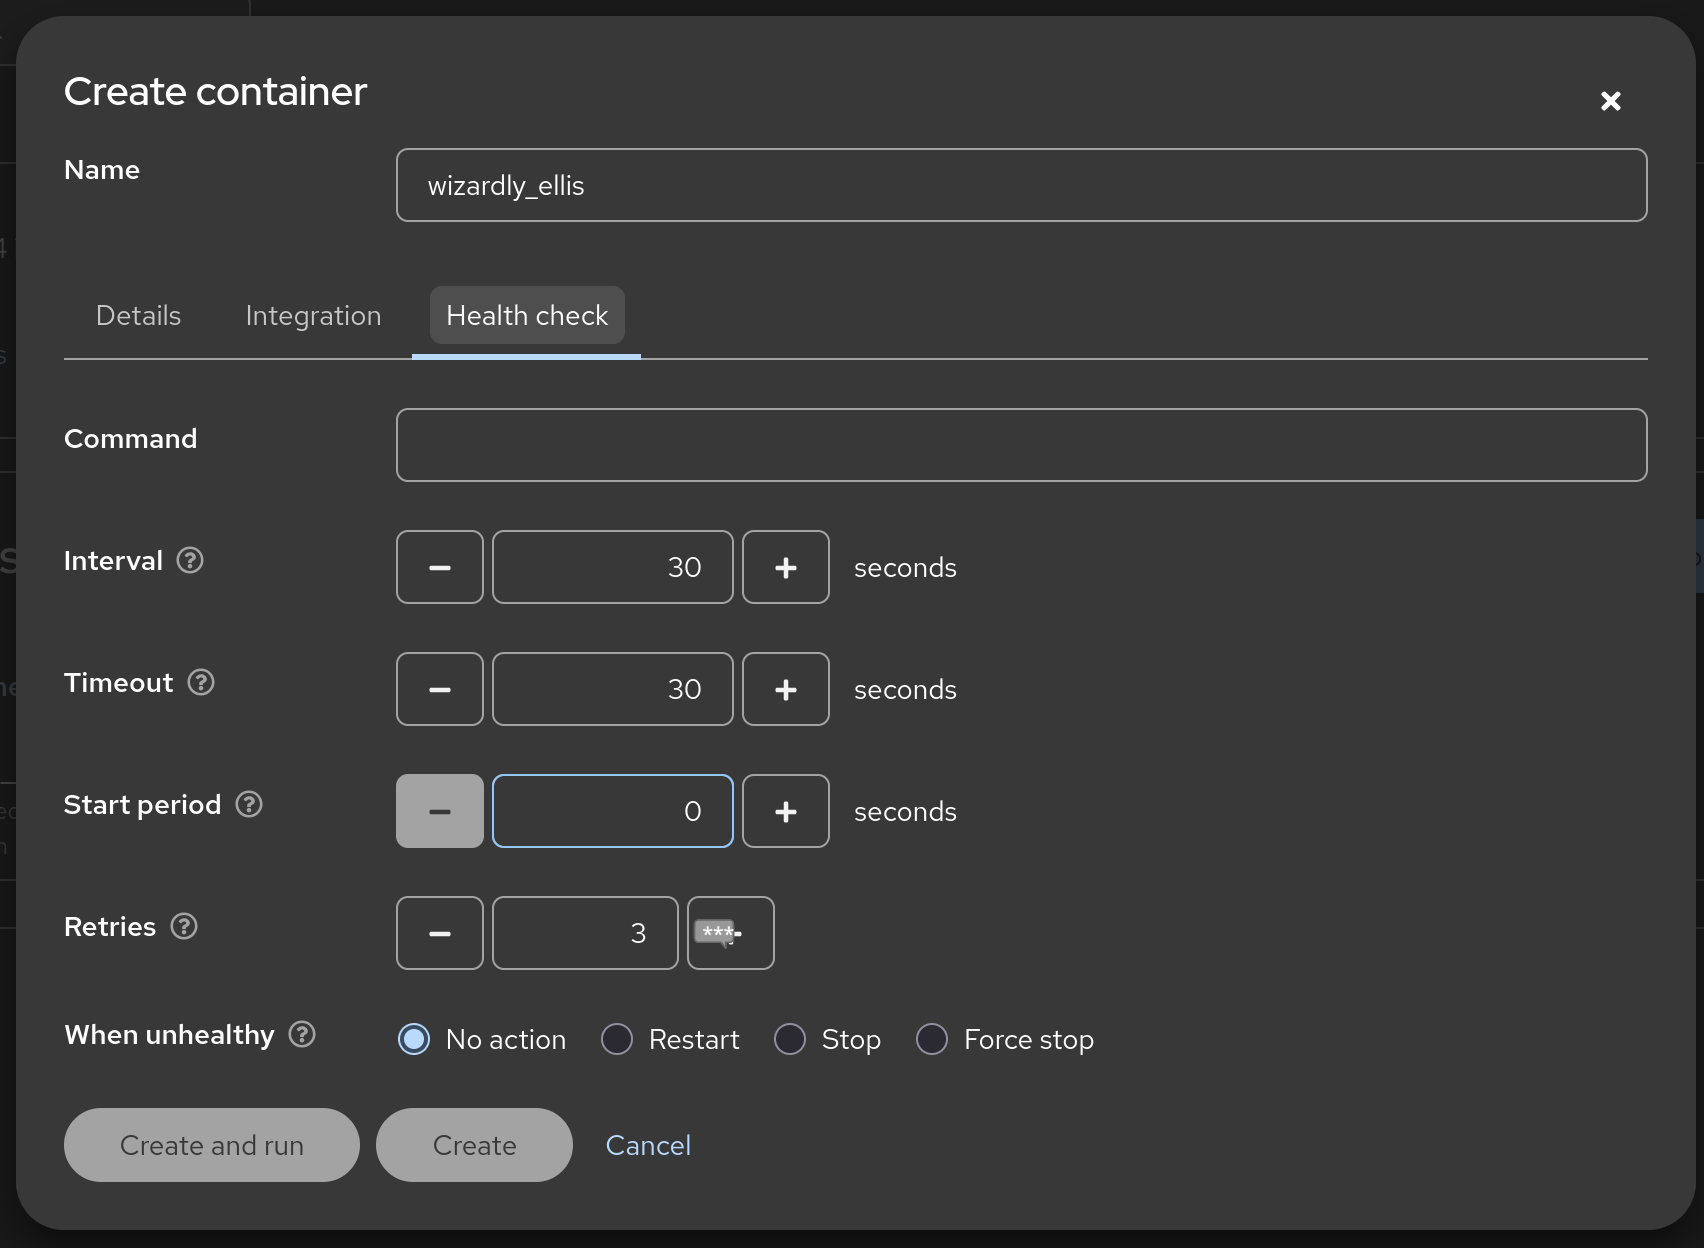Click the Retries value field
The image size is (1704, 1248).
(x=585, y=933)
